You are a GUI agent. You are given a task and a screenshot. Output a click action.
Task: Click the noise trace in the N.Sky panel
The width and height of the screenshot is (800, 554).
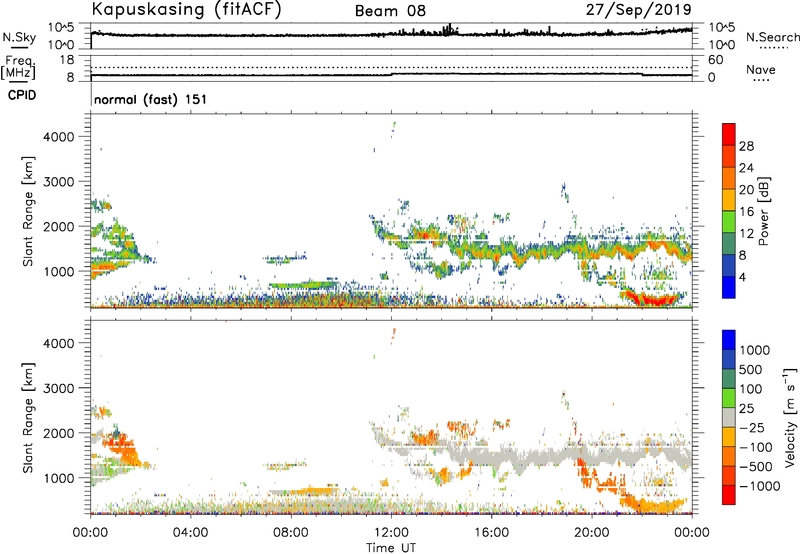pyautogui.click(x=391, y=34)
